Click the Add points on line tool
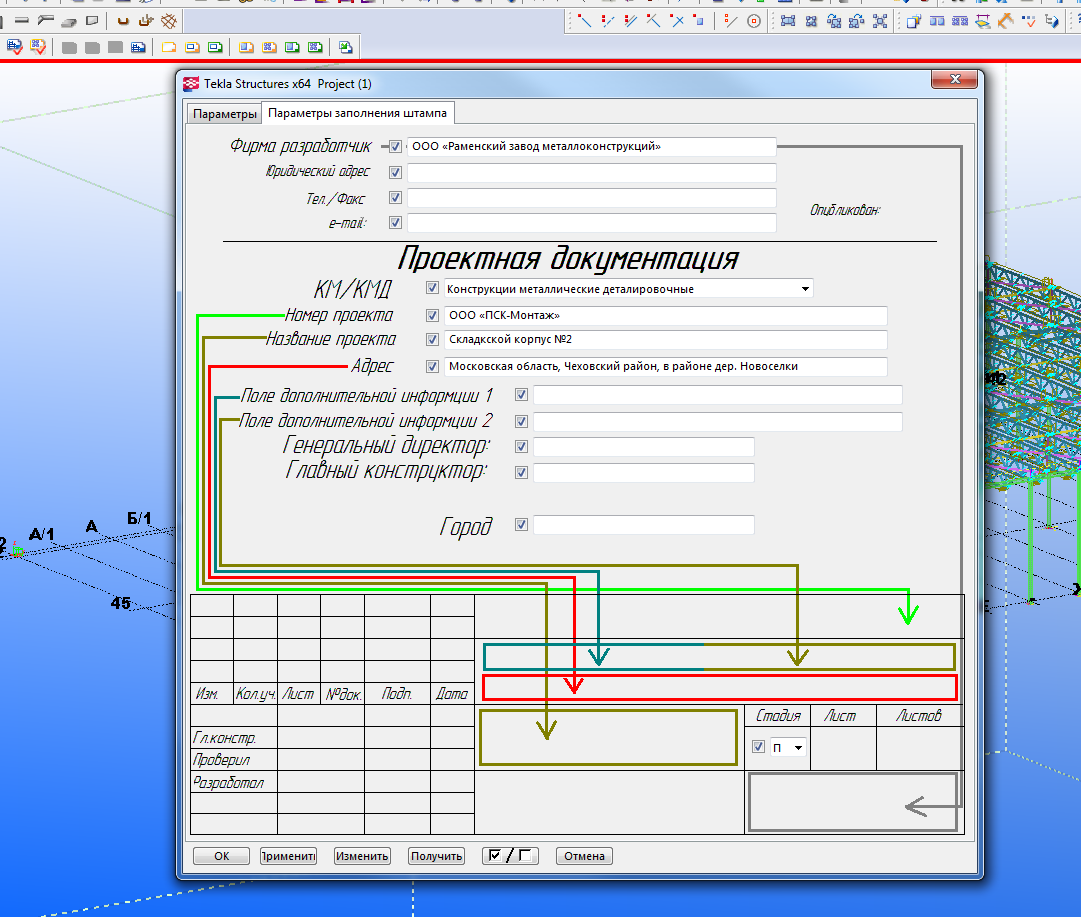 (606, 21)
